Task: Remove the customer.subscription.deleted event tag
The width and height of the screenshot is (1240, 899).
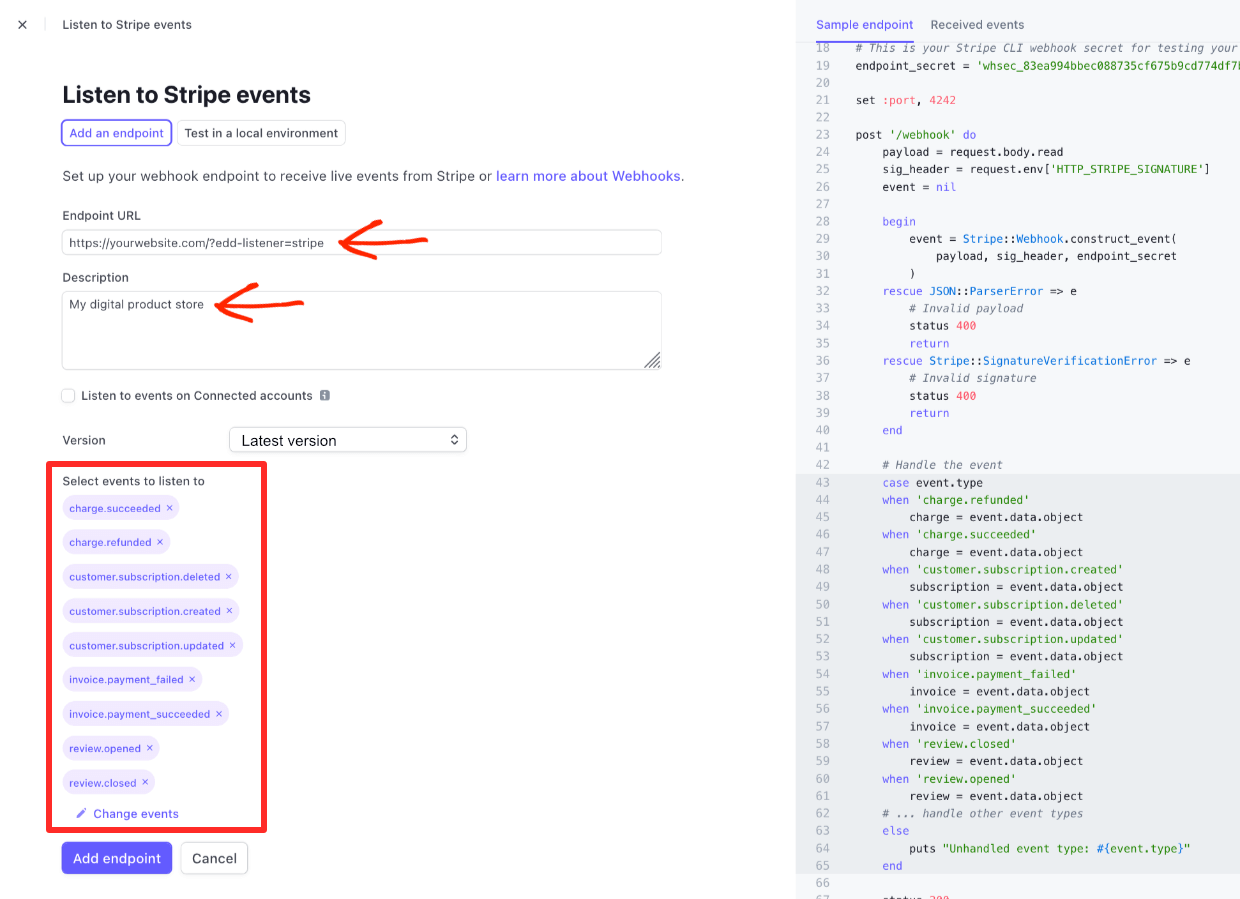Action: (229, 577)
